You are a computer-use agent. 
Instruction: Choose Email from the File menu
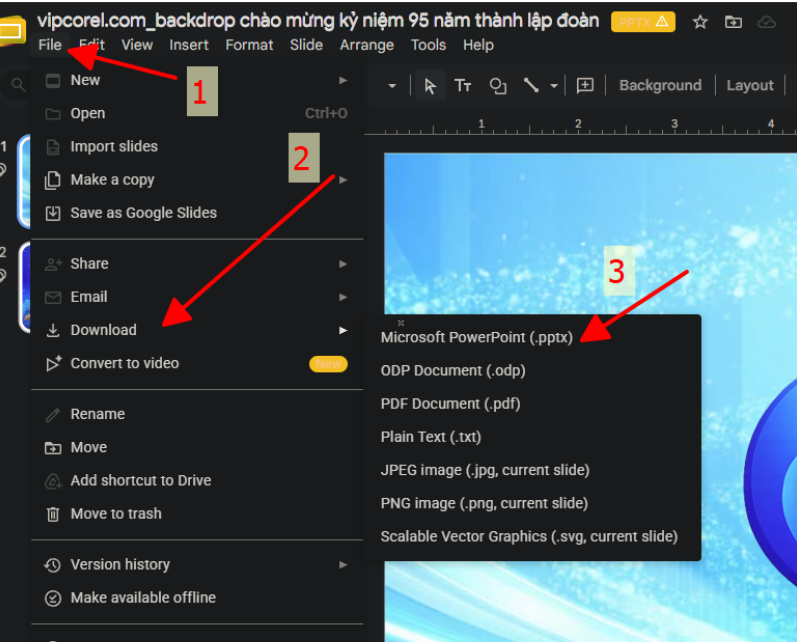click(x=196, y=297)
